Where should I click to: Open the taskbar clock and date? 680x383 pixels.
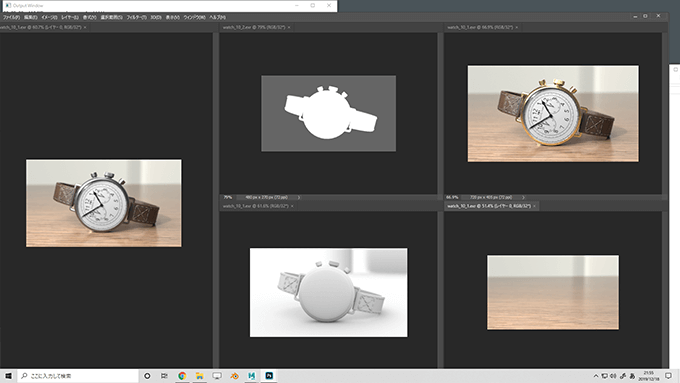pos(649,376)
